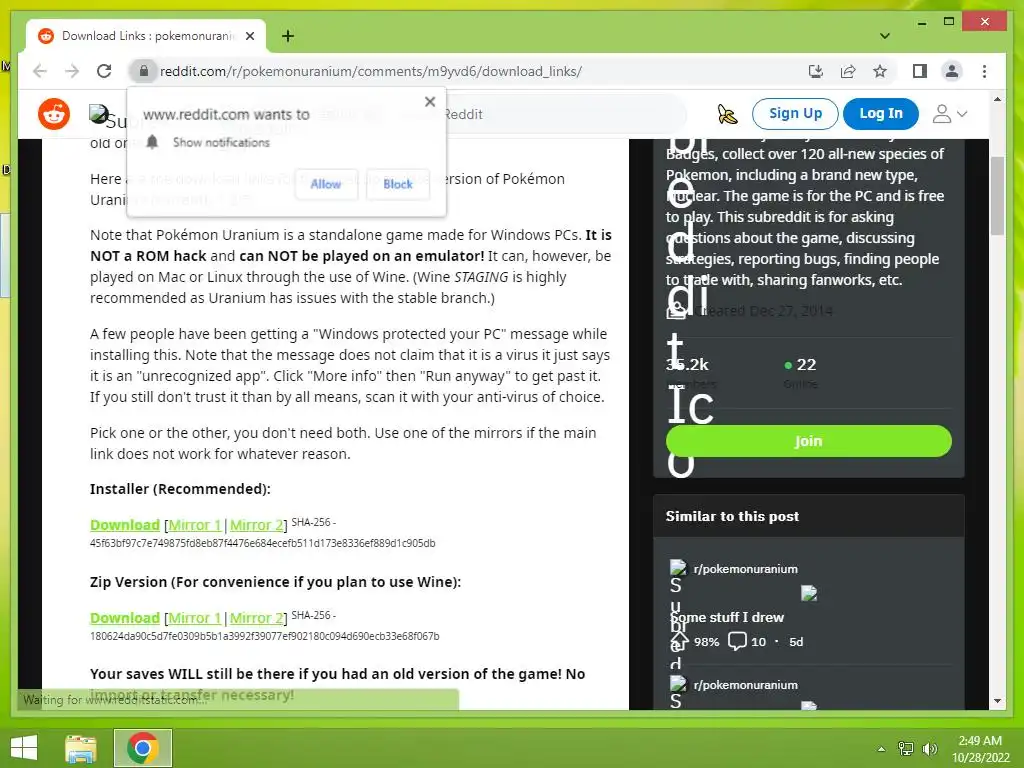Click the volume speaker tray icon
1024x768 pixels.
tap(930, 748)
